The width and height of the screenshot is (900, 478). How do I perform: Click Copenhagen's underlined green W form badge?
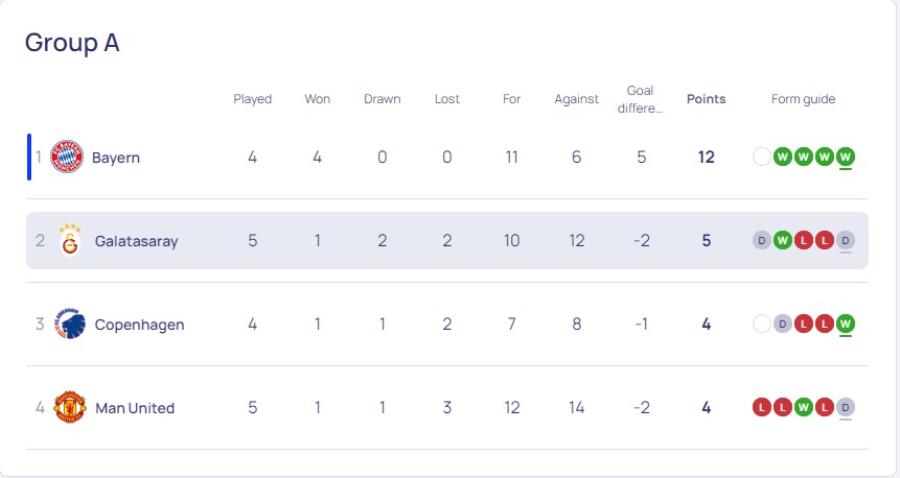tap(845, 324)
